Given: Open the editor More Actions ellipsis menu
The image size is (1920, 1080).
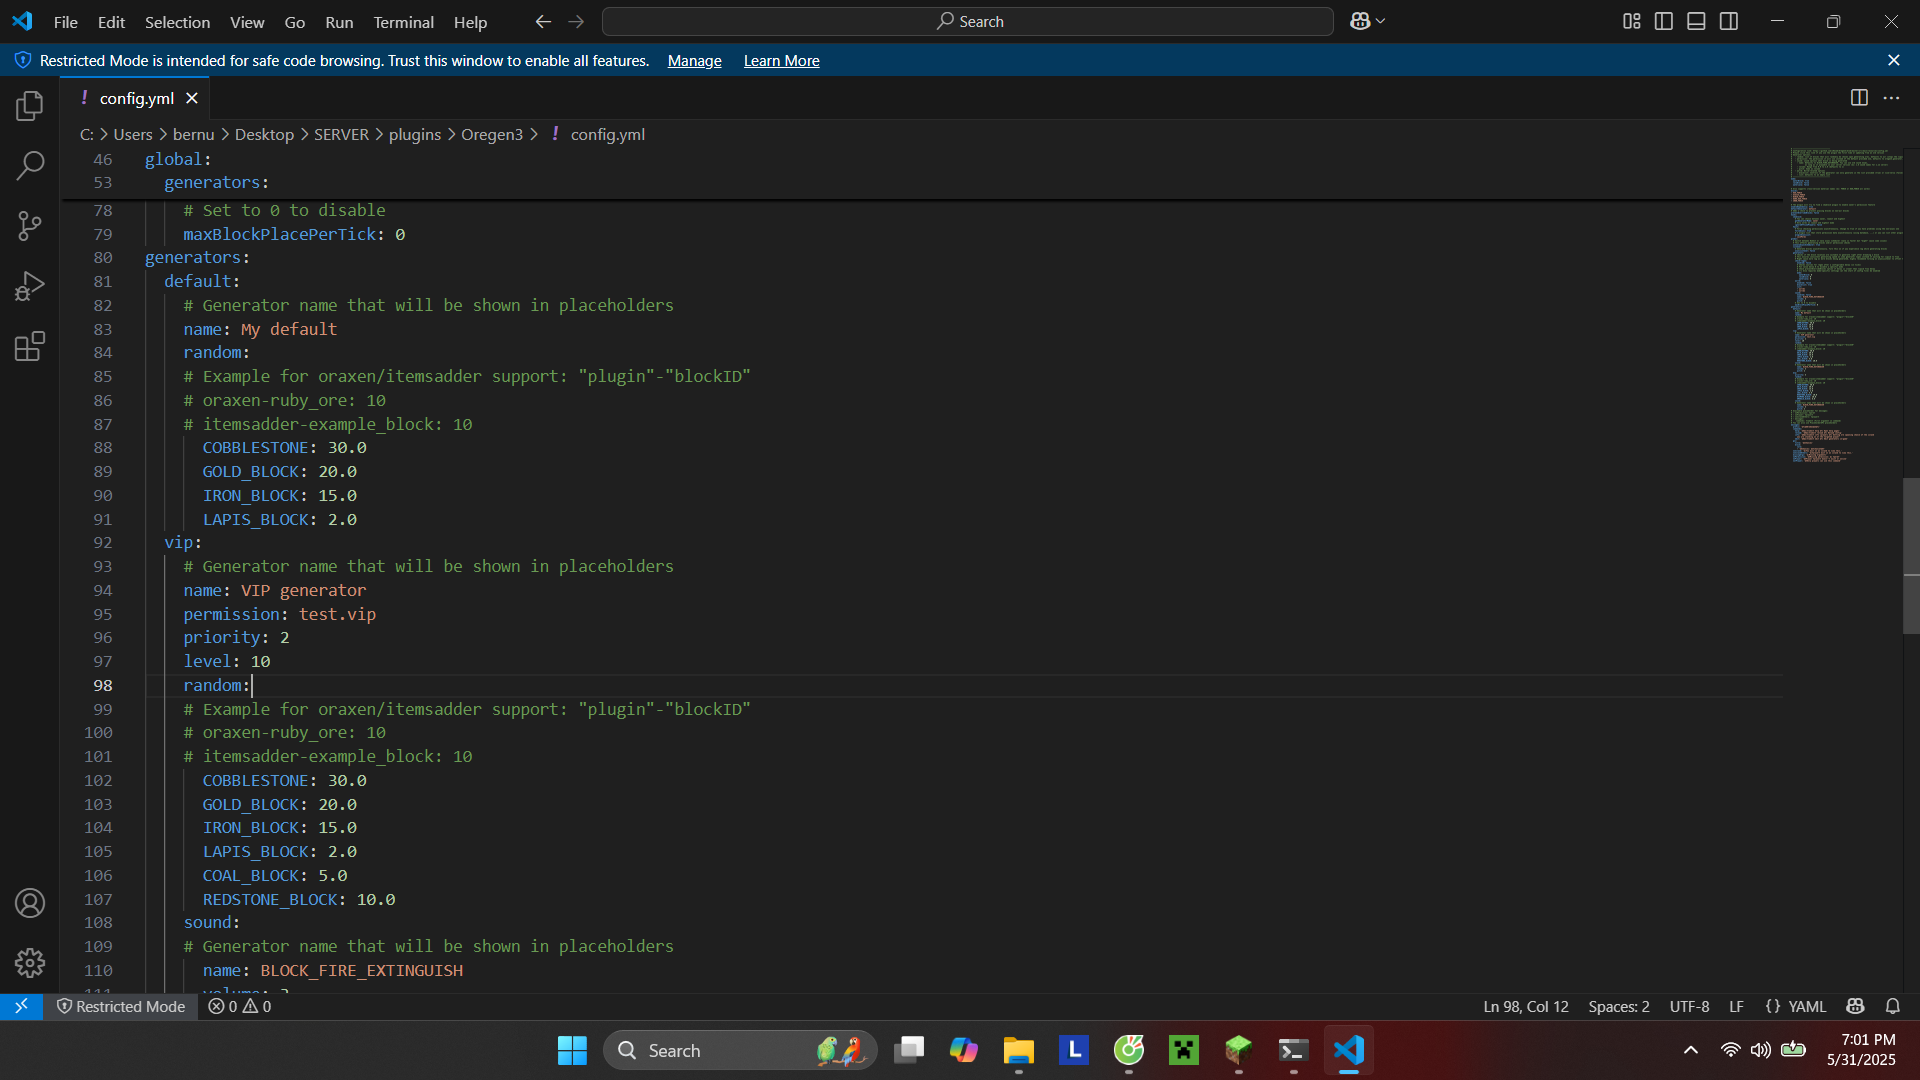Looking at the screenshot, I should [x=1891, y=98].
